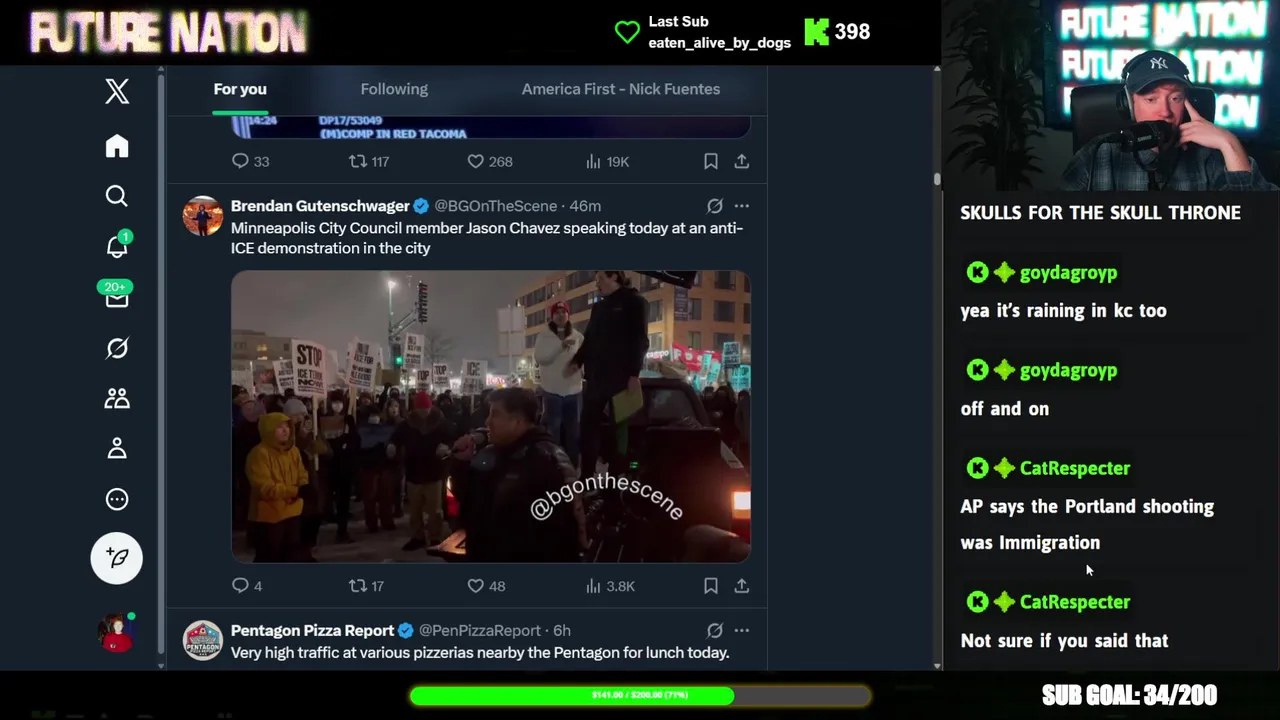1280x720 pixels.
Task: Open Grok icon in the sidebar
Action: click(117, 348)
